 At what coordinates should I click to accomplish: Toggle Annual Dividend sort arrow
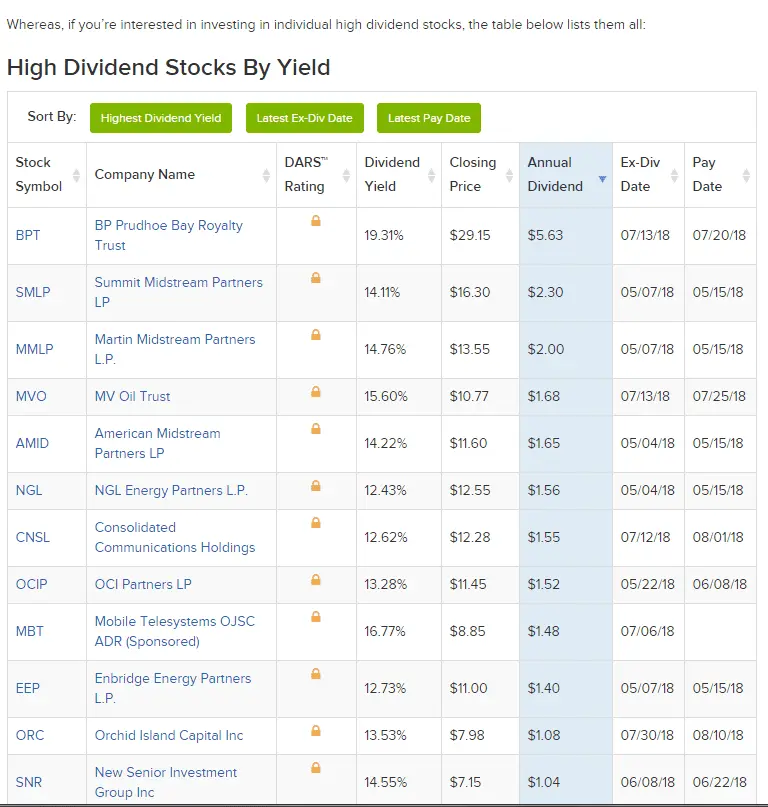coord(602,179)
